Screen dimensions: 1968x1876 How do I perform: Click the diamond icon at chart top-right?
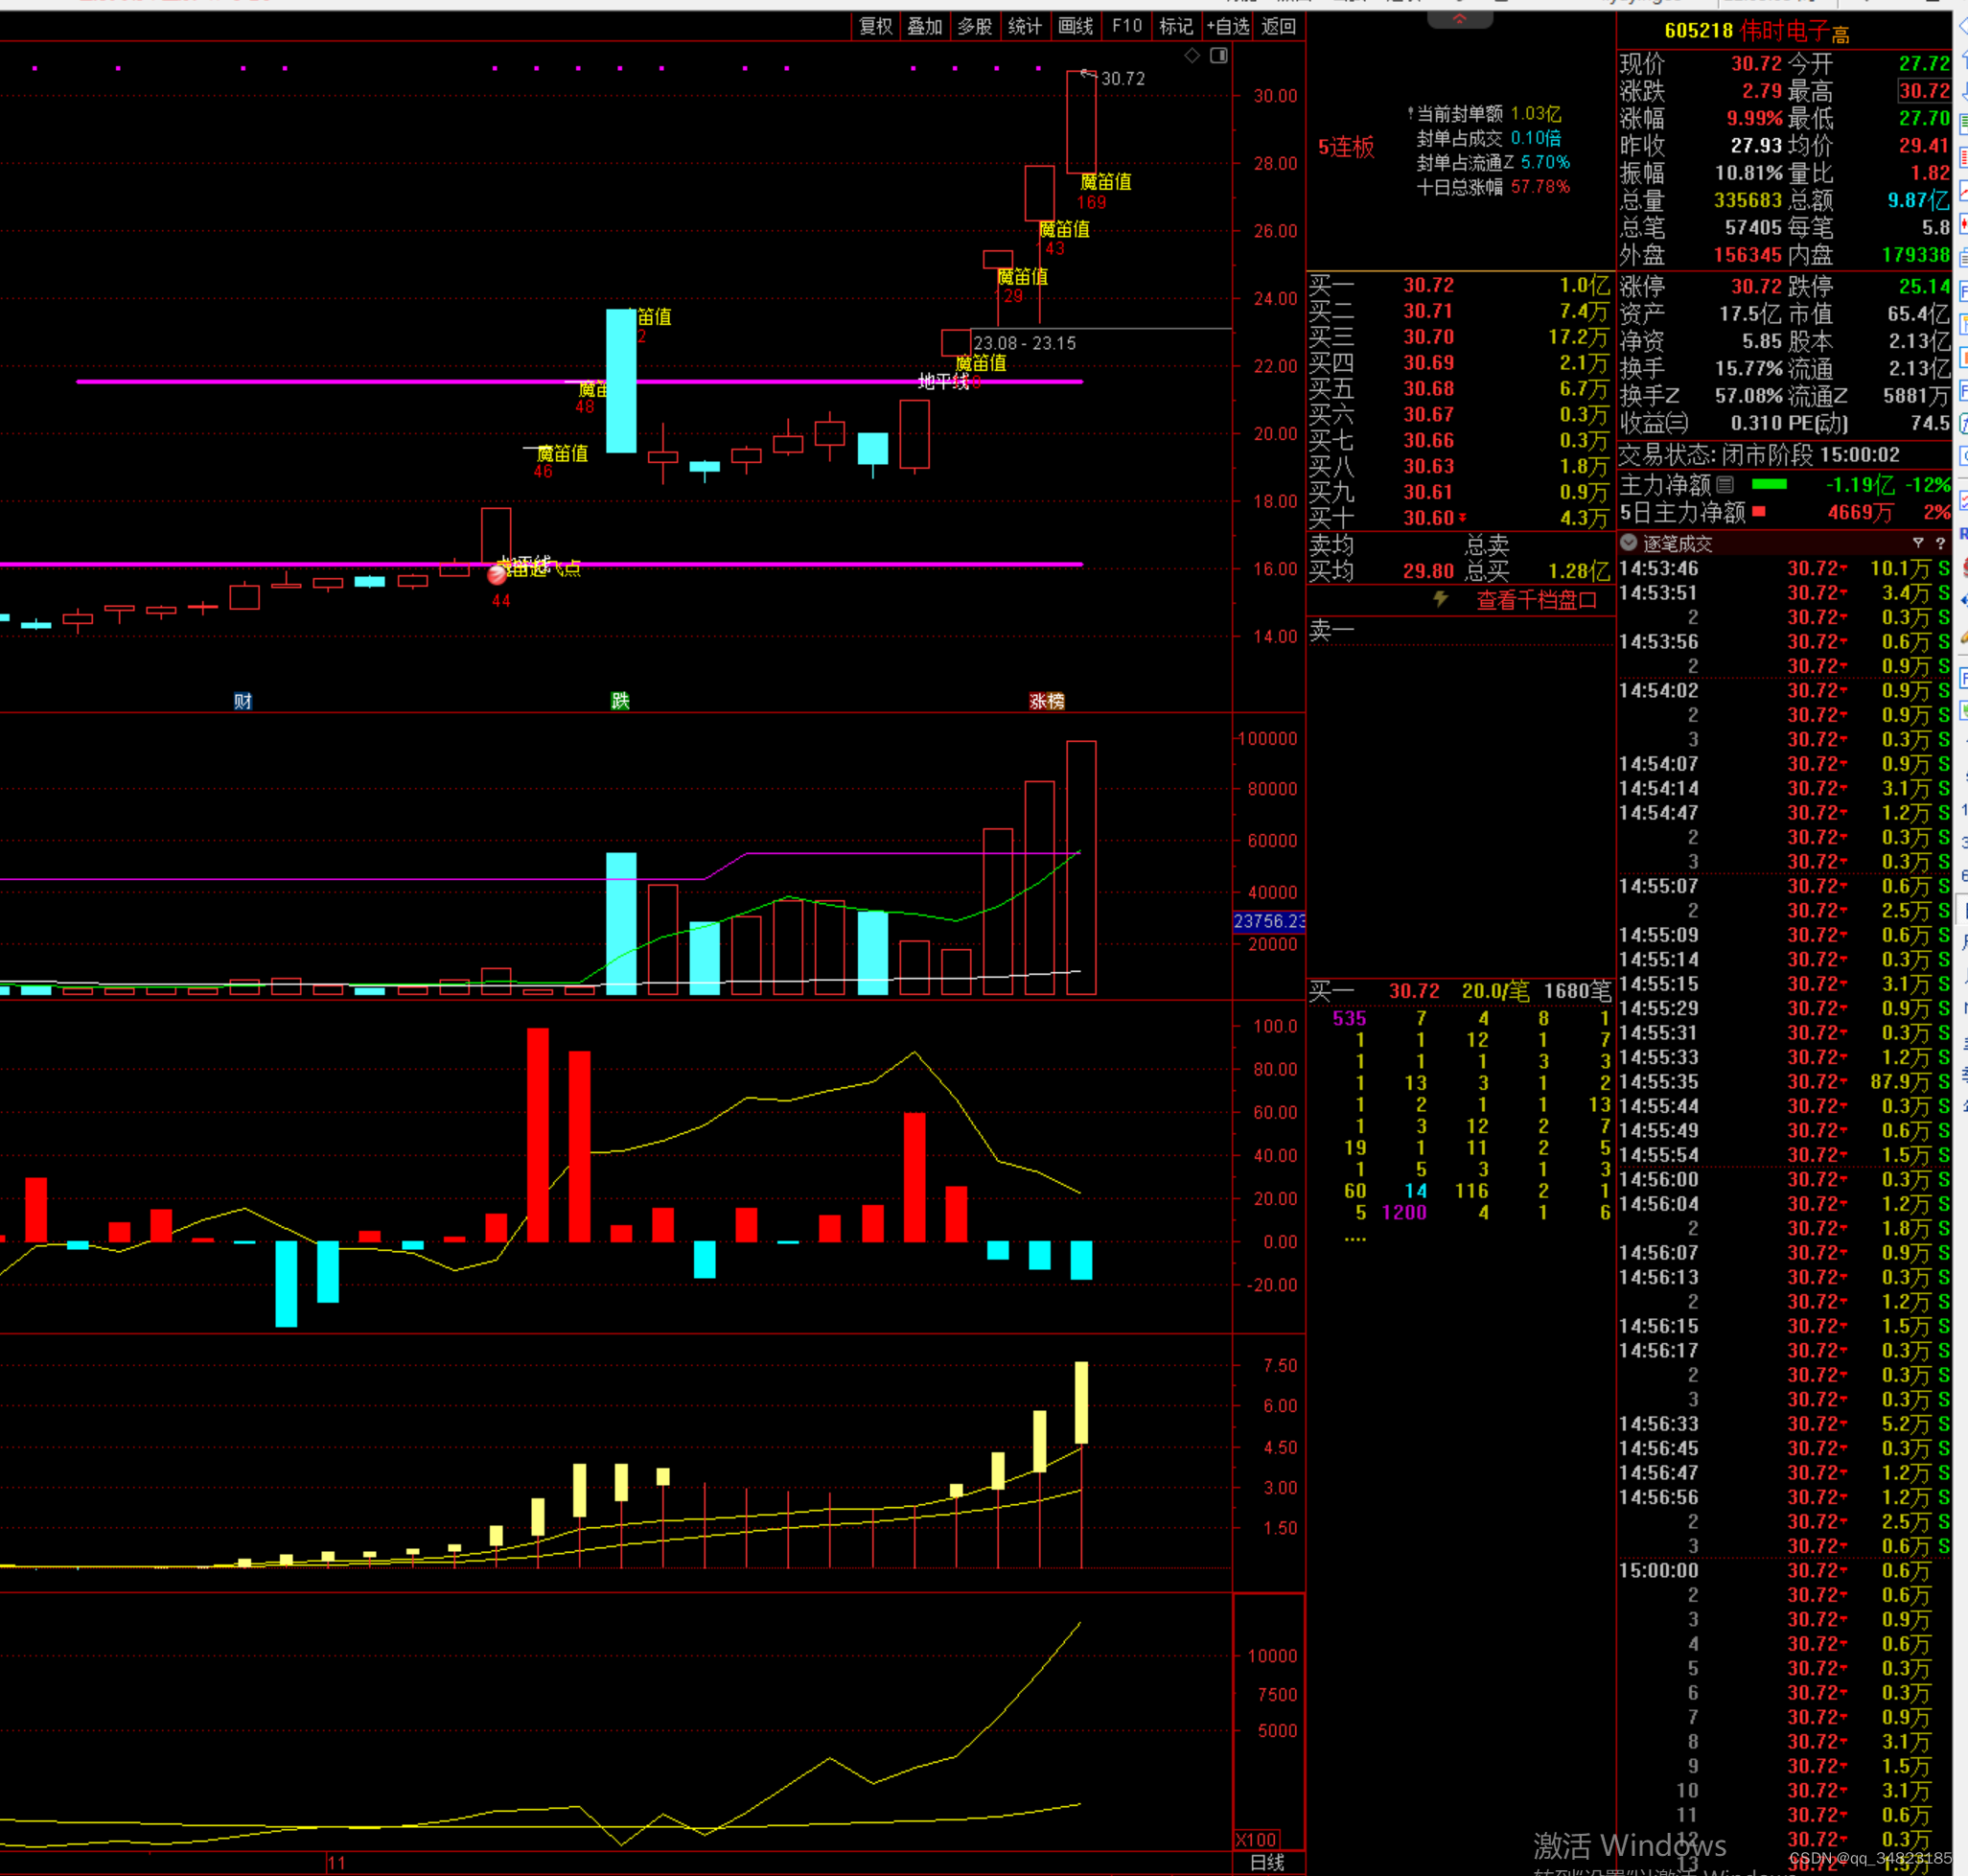[x=1192, y=56]
